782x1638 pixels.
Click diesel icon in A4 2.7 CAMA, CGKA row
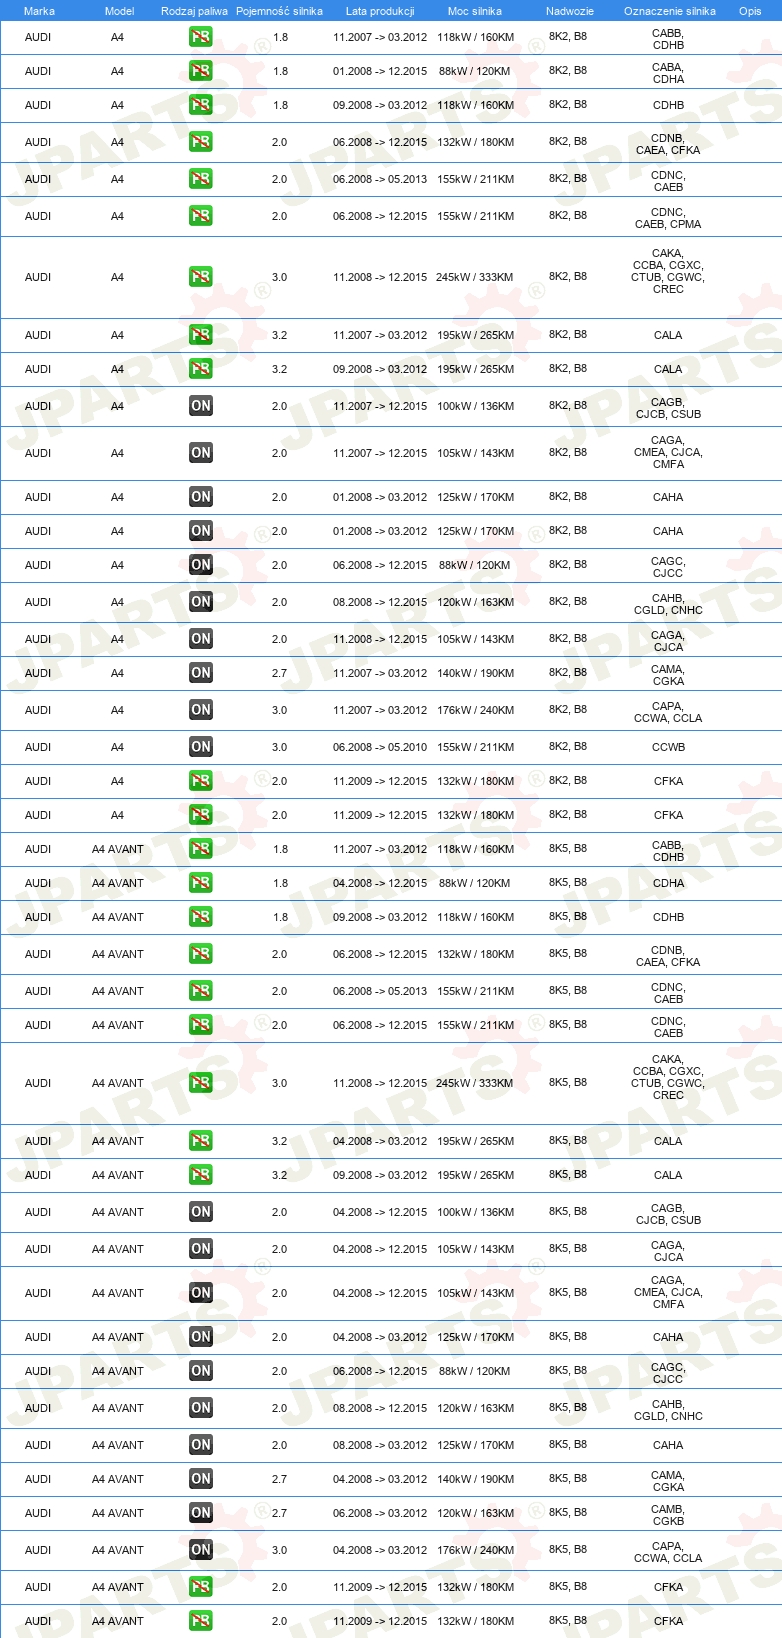pos(201,673)
